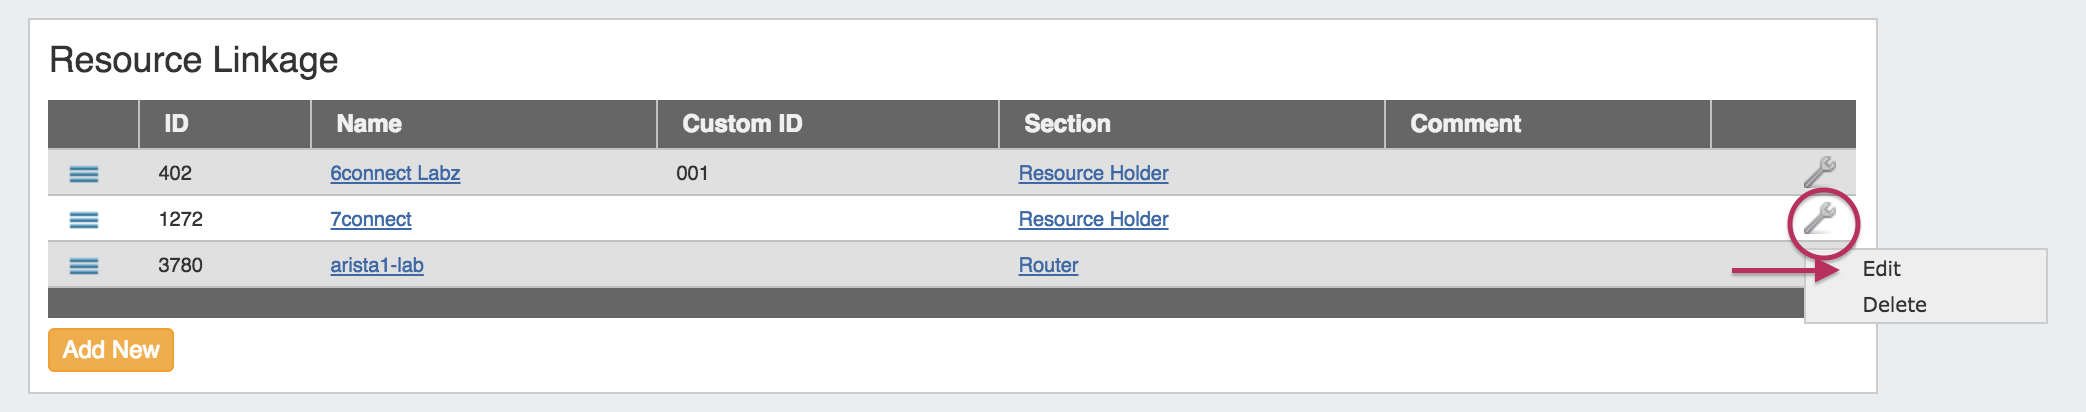Follow the 7connect name link

point(371,219)
